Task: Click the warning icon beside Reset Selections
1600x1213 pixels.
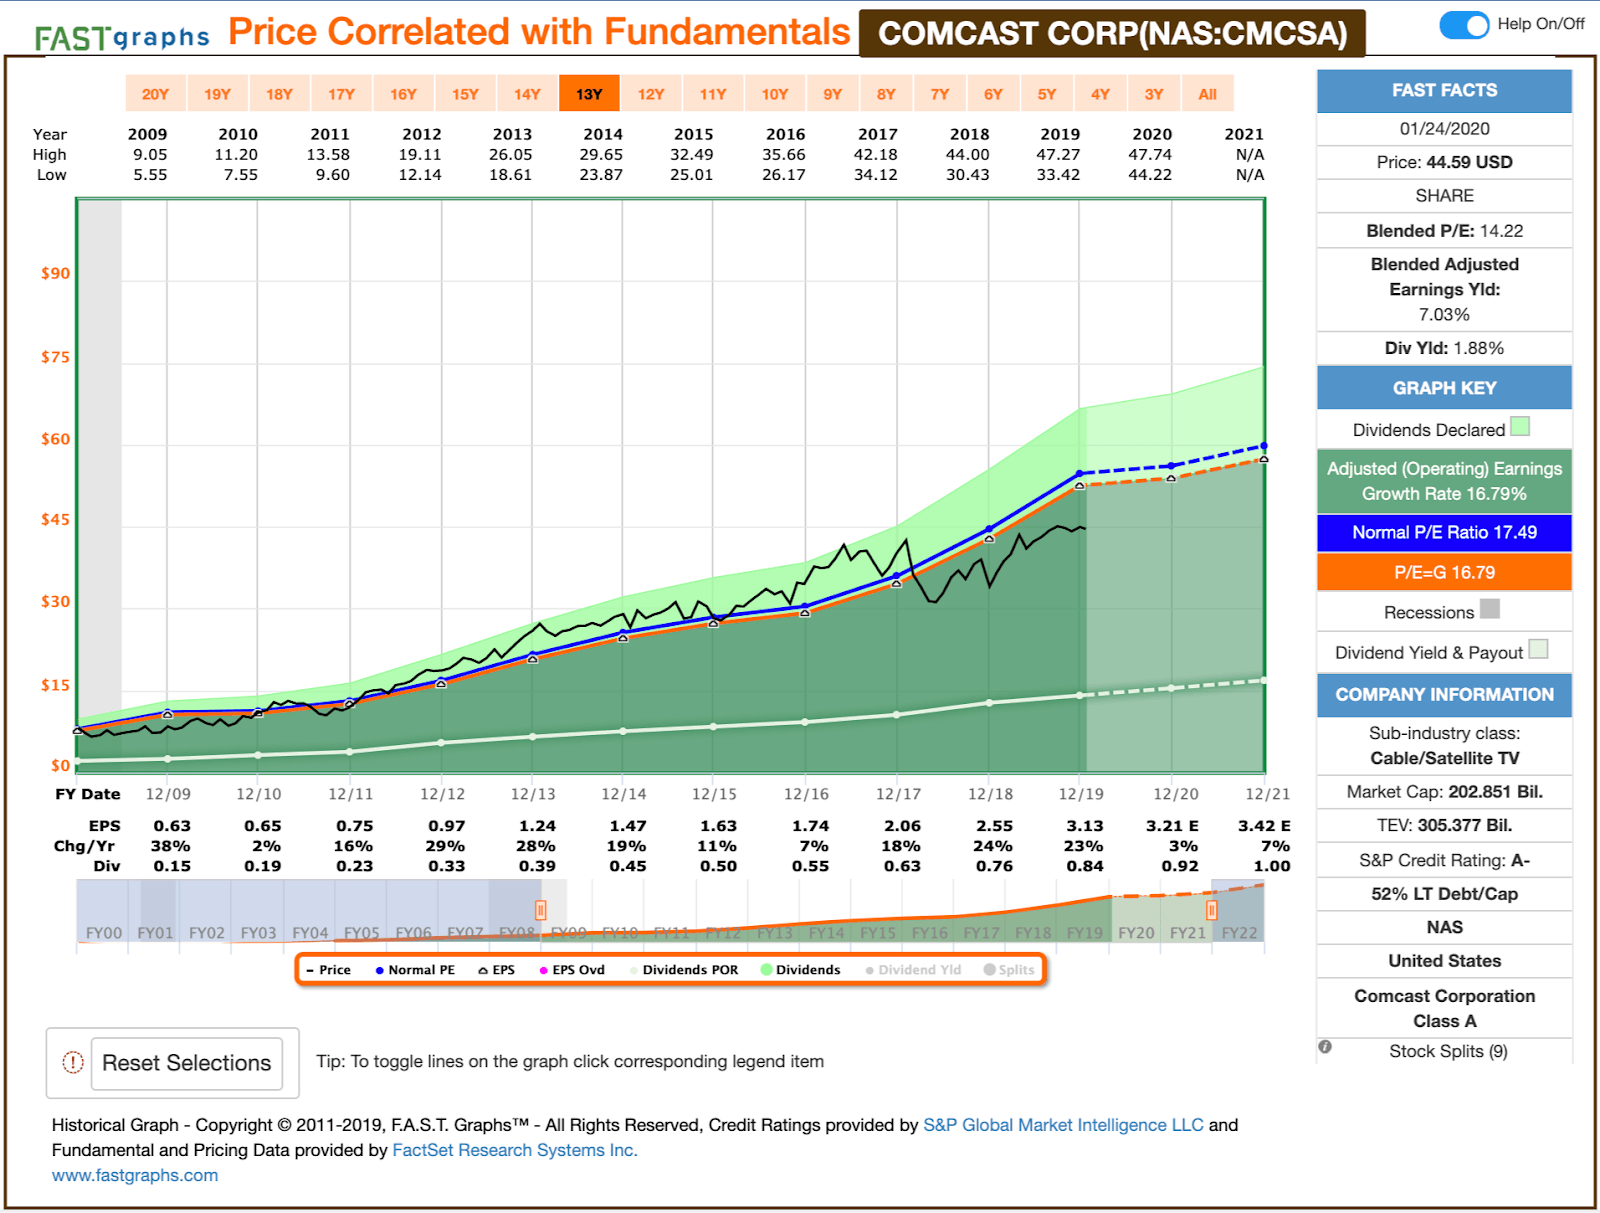Action: (x=73, y=1063)
